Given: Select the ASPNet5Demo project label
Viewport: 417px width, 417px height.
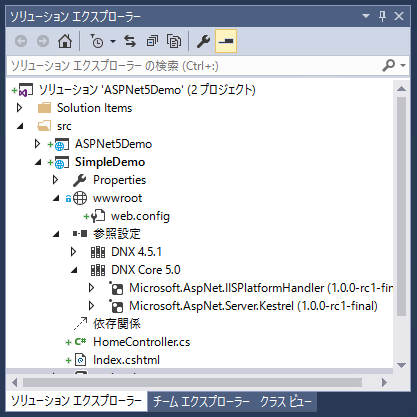Looking at the screenshot, I should point(113,144).
